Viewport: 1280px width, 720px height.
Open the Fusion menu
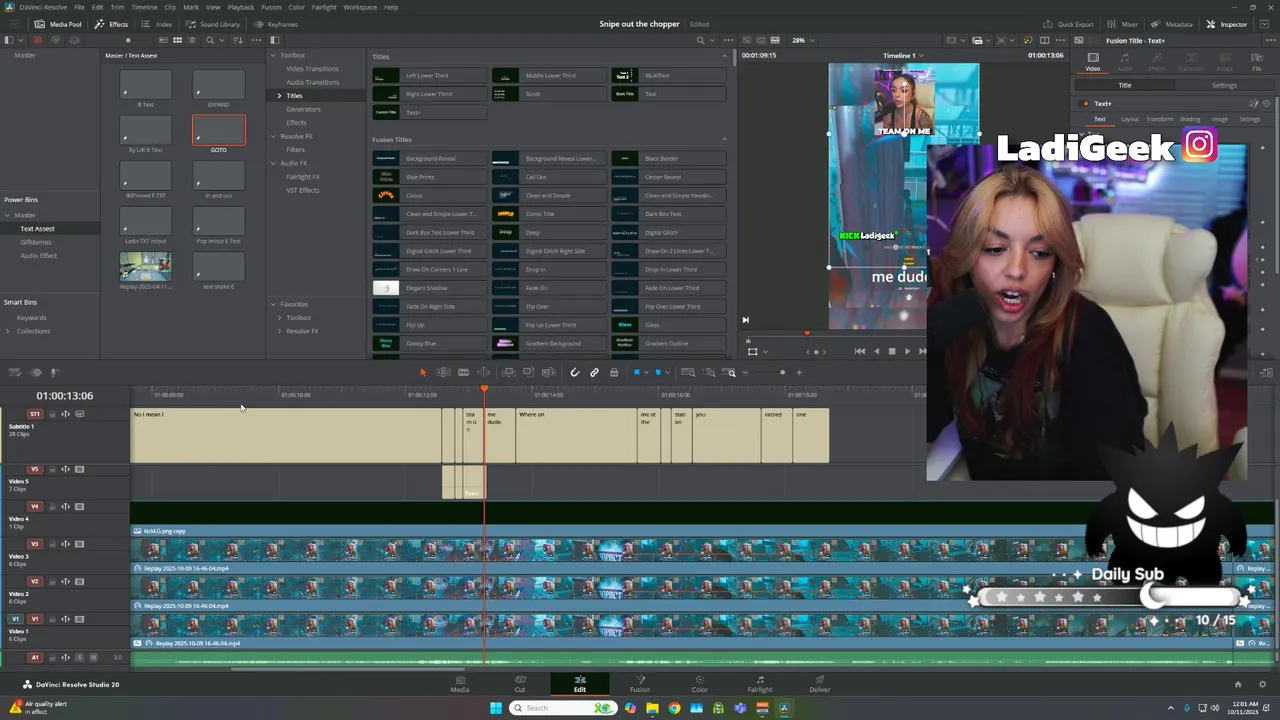point(271,7)
